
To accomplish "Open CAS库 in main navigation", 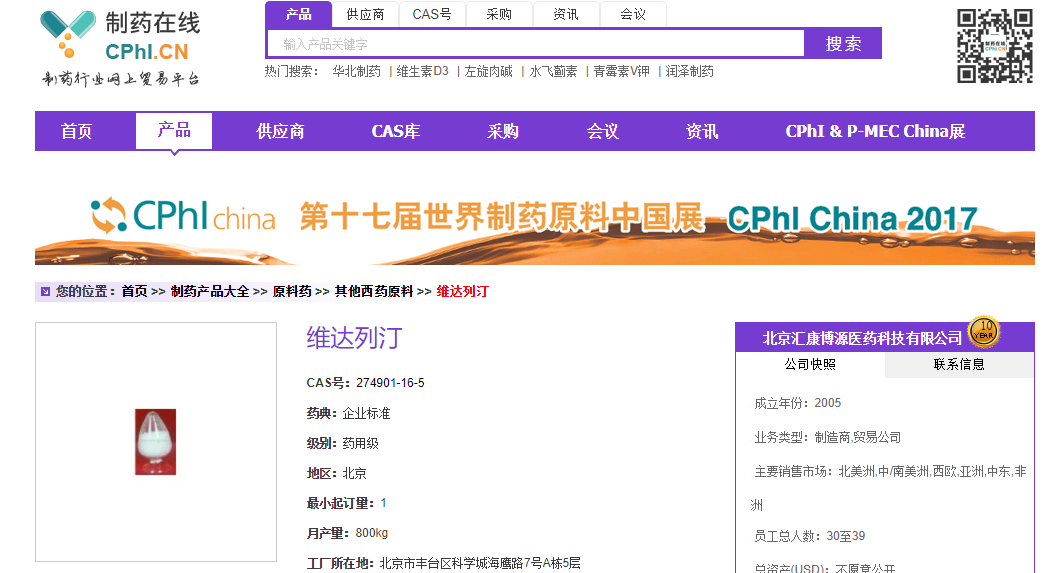I will pos(395,131).
